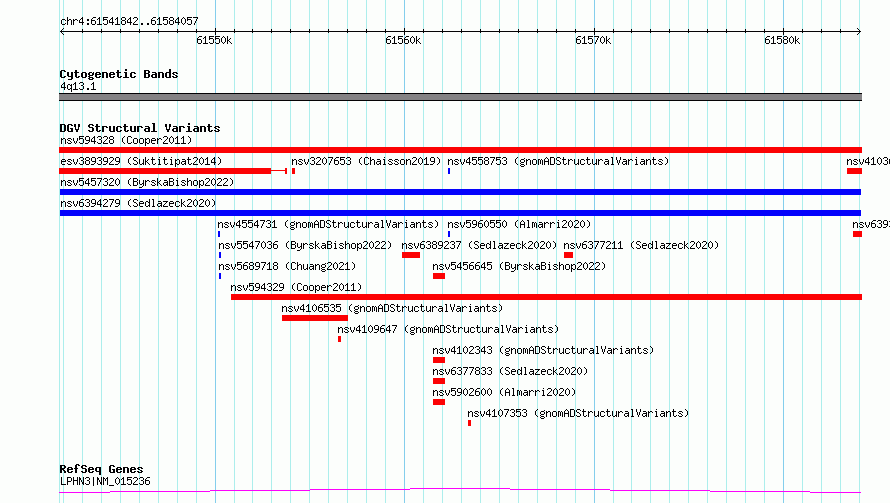
Task: Click the red block under nsv6377833
Action: [439, 381]
